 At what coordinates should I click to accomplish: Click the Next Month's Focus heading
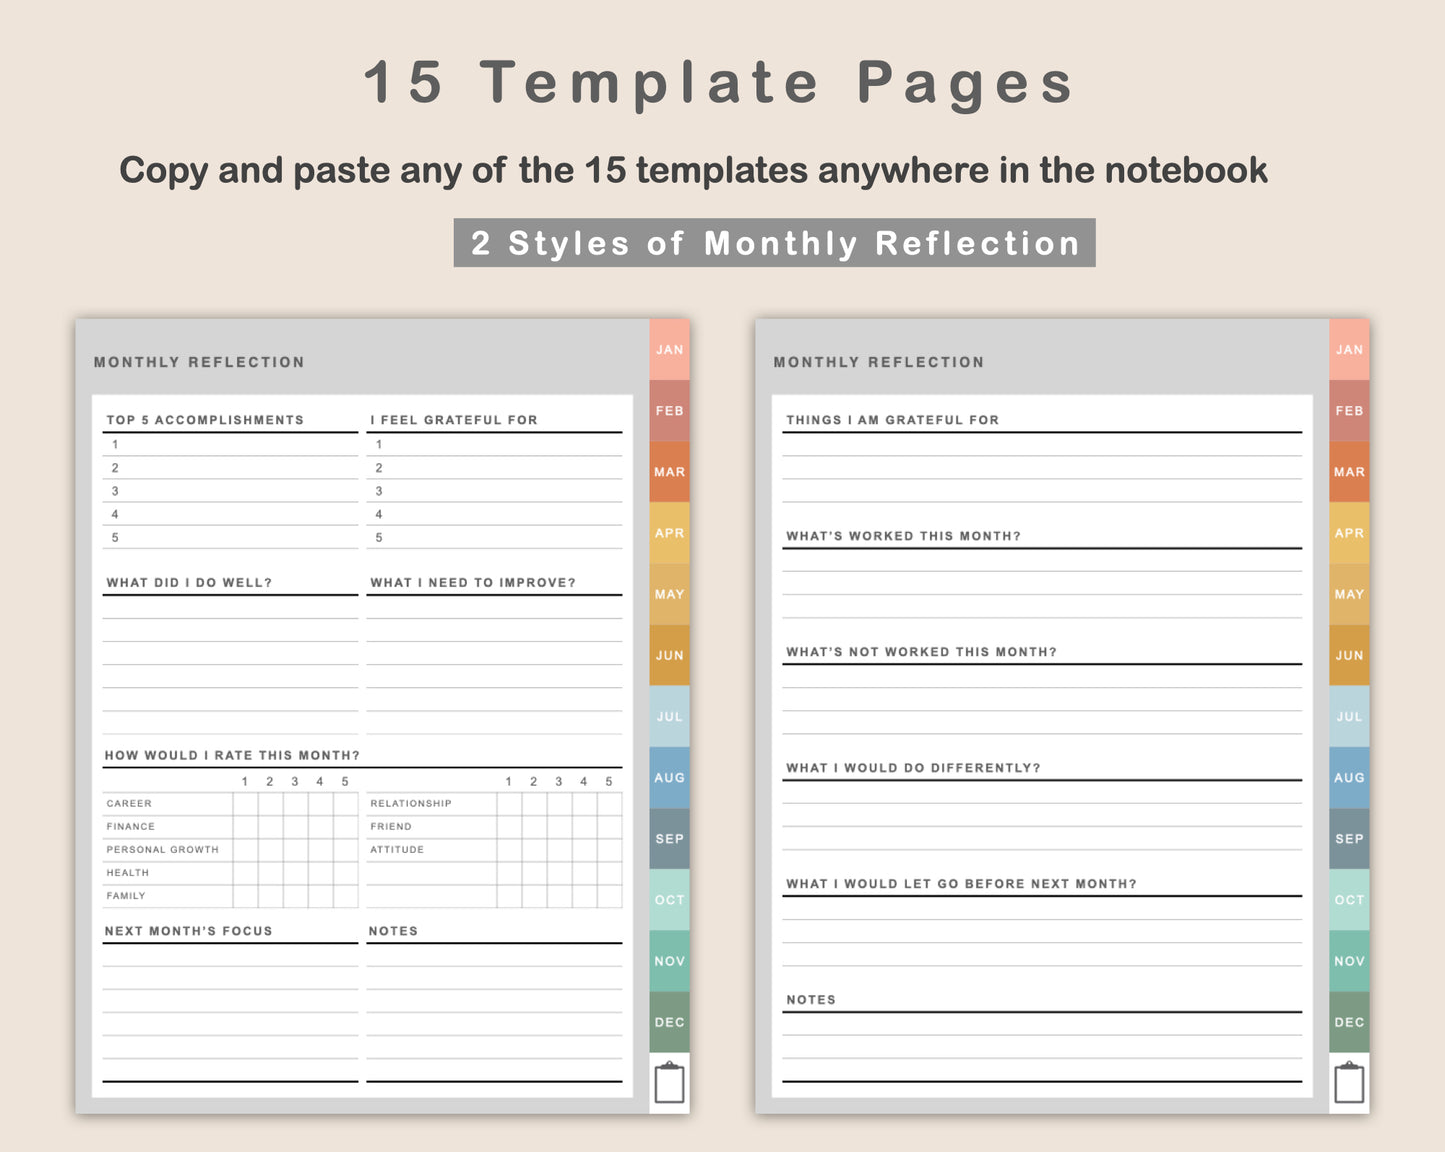pos(189,931)
